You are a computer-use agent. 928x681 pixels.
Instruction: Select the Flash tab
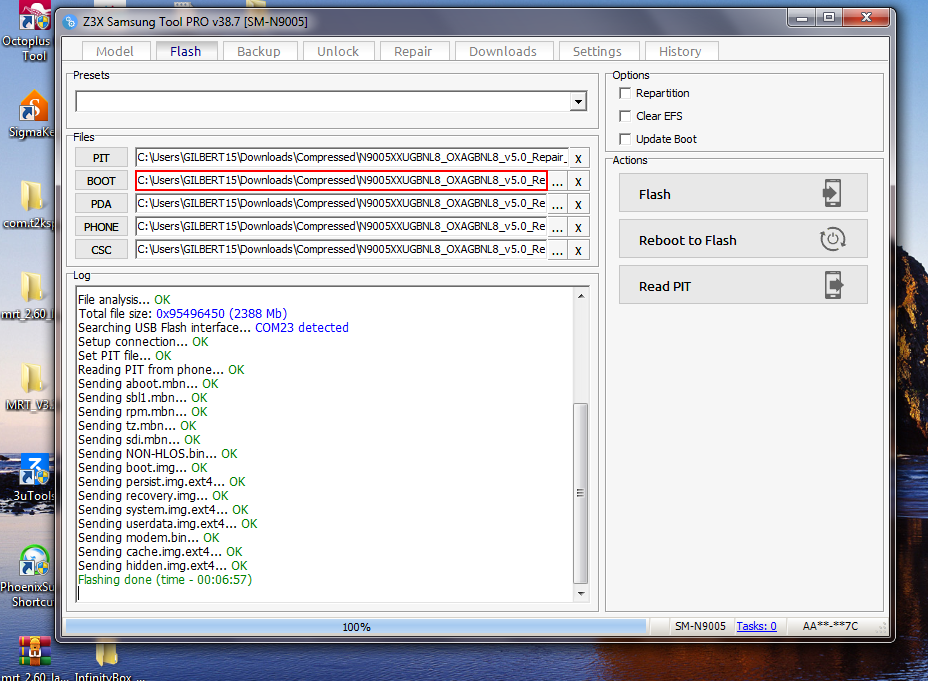tap(186, 51)
